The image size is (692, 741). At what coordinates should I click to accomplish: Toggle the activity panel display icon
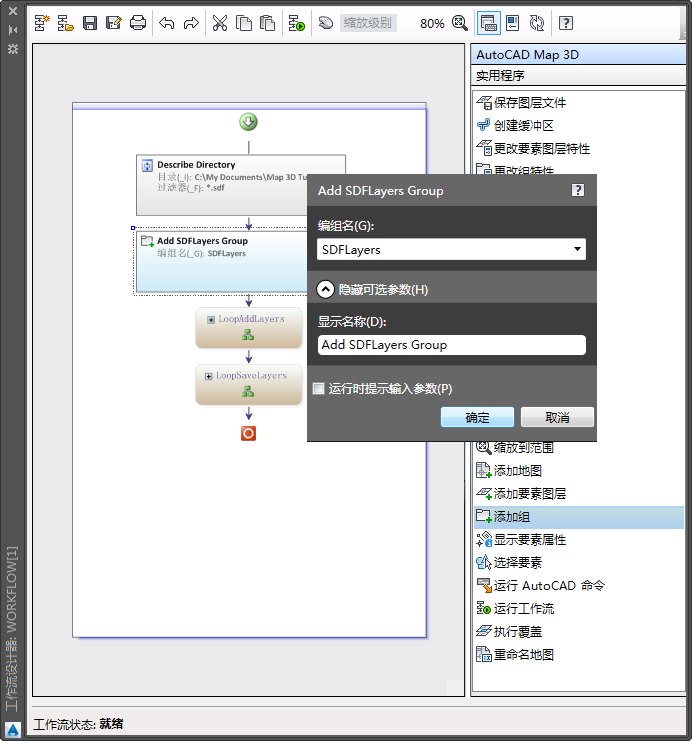488,23
